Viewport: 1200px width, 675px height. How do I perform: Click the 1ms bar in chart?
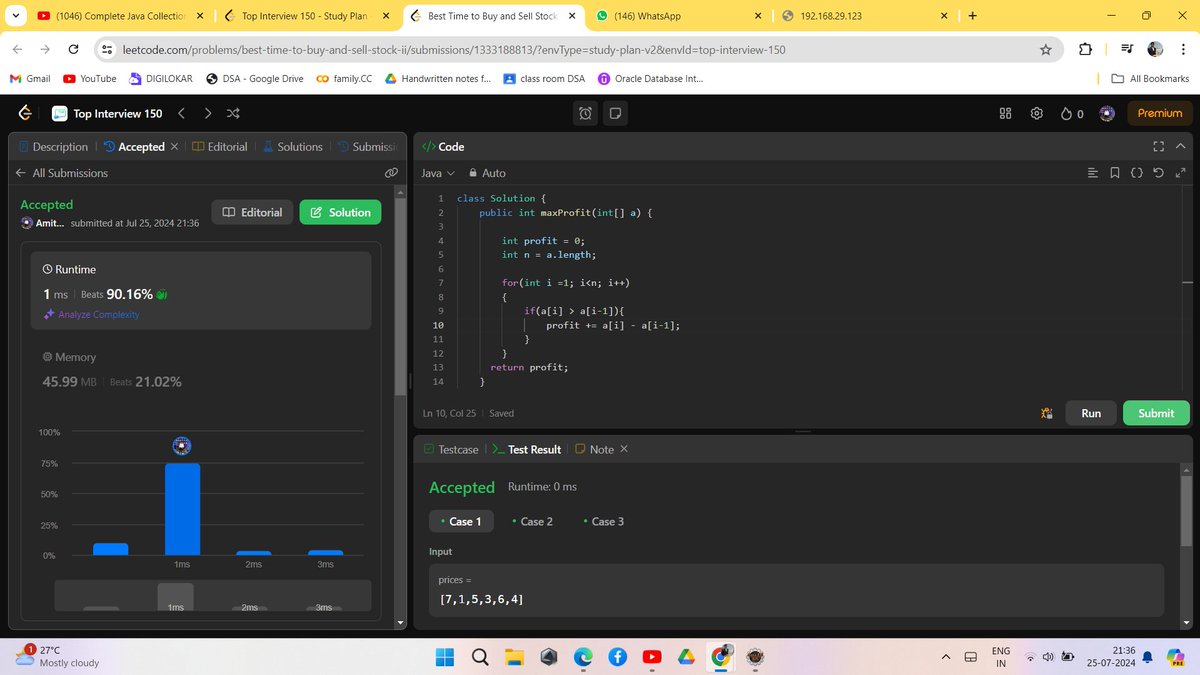click(182, 509)
